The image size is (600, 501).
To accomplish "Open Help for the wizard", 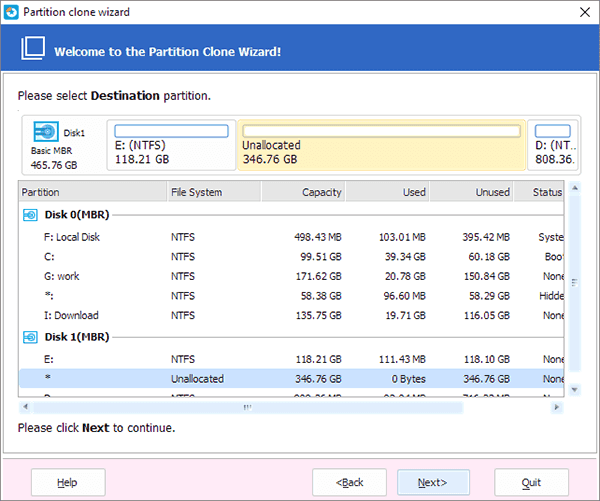I will point(68,482).
